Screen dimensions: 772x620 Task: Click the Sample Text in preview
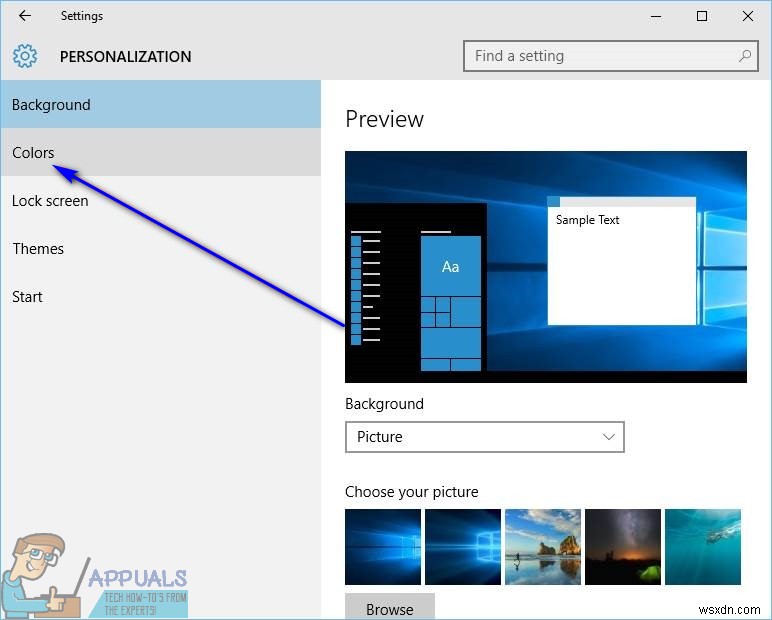point(587,220)
